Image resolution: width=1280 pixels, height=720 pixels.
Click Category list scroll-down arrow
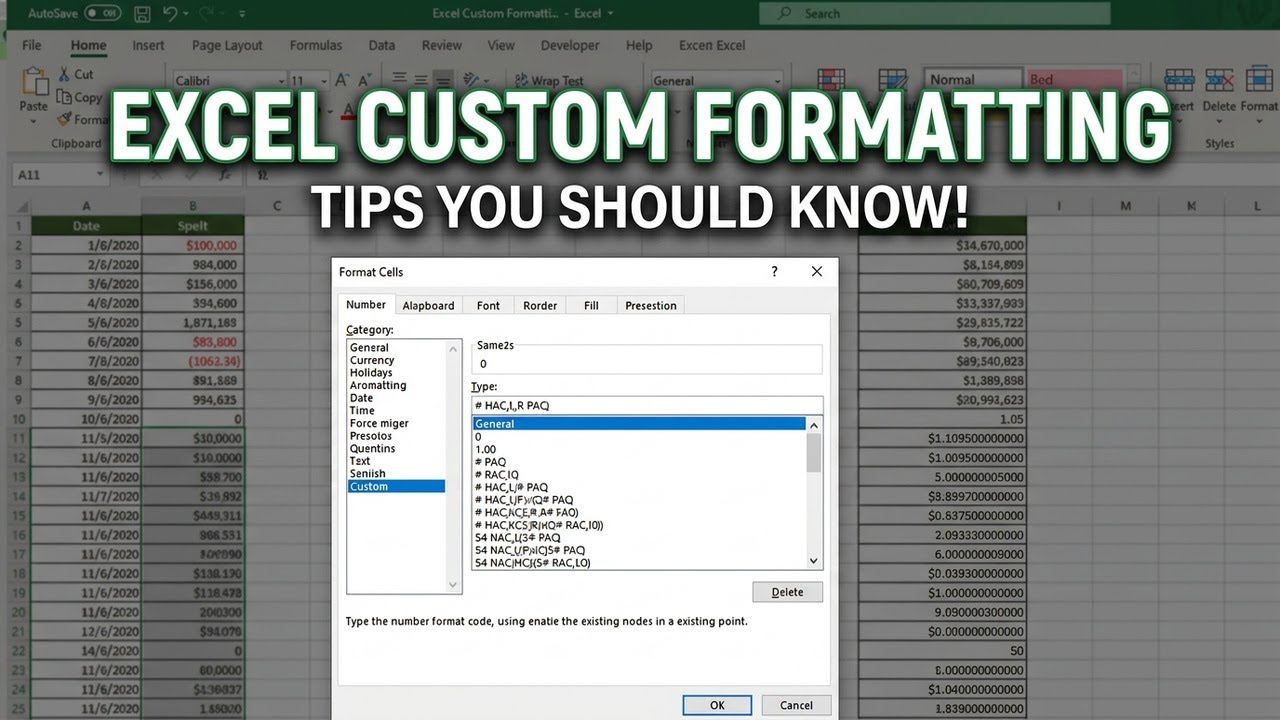pos(454,585)
